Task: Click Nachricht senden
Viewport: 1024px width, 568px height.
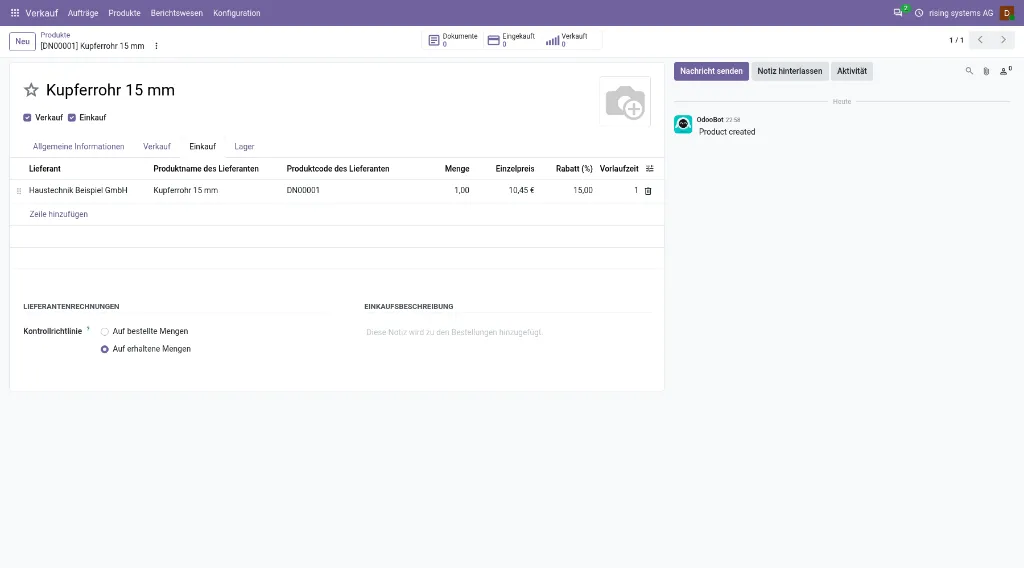Action: click(711, 71)
